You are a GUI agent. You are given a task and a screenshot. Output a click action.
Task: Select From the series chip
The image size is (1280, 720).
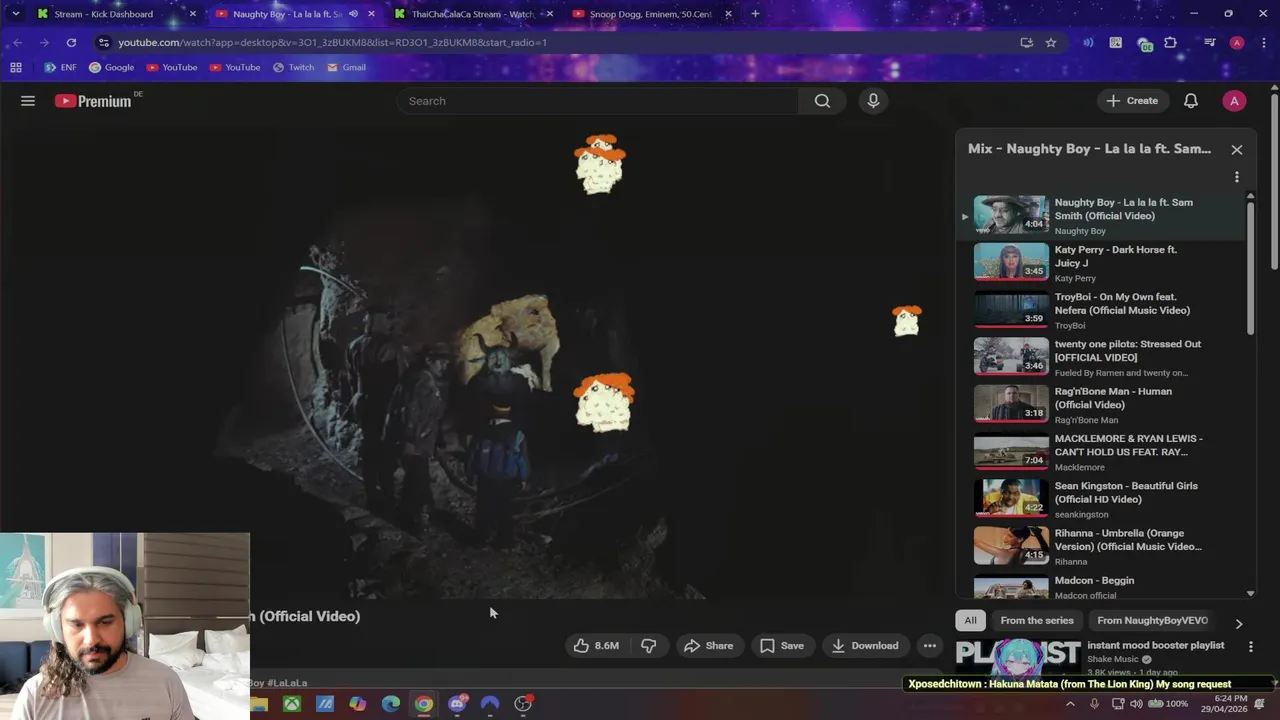click(1037, 621)
